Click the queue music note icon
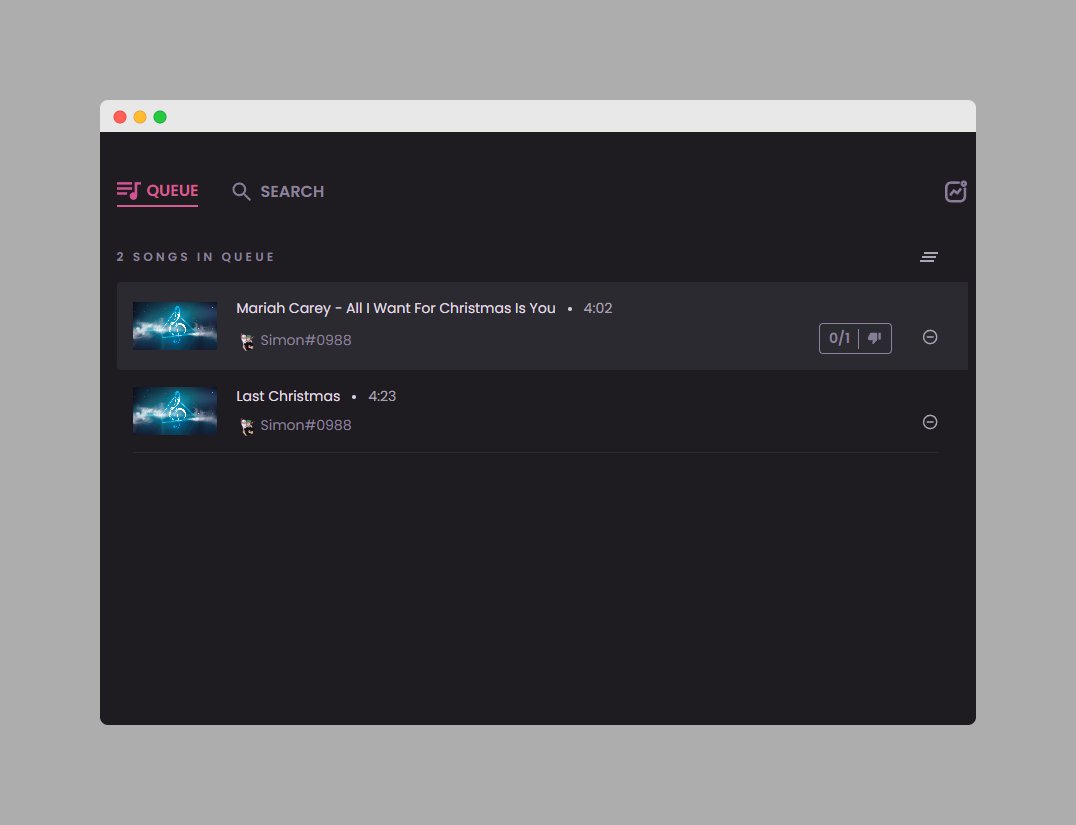1076x825 pixels. pyautogui.click(x=128, y=190)
